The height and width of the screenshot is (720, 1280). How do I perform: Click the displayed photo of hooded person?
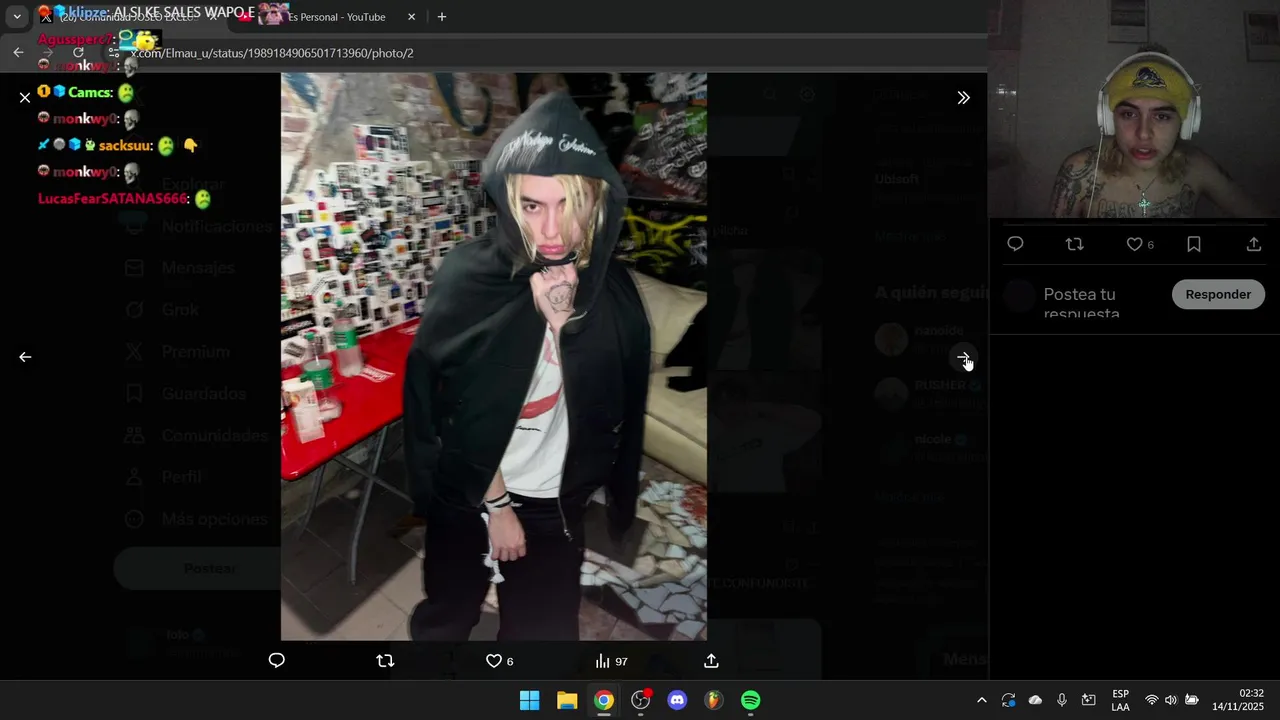494,356
